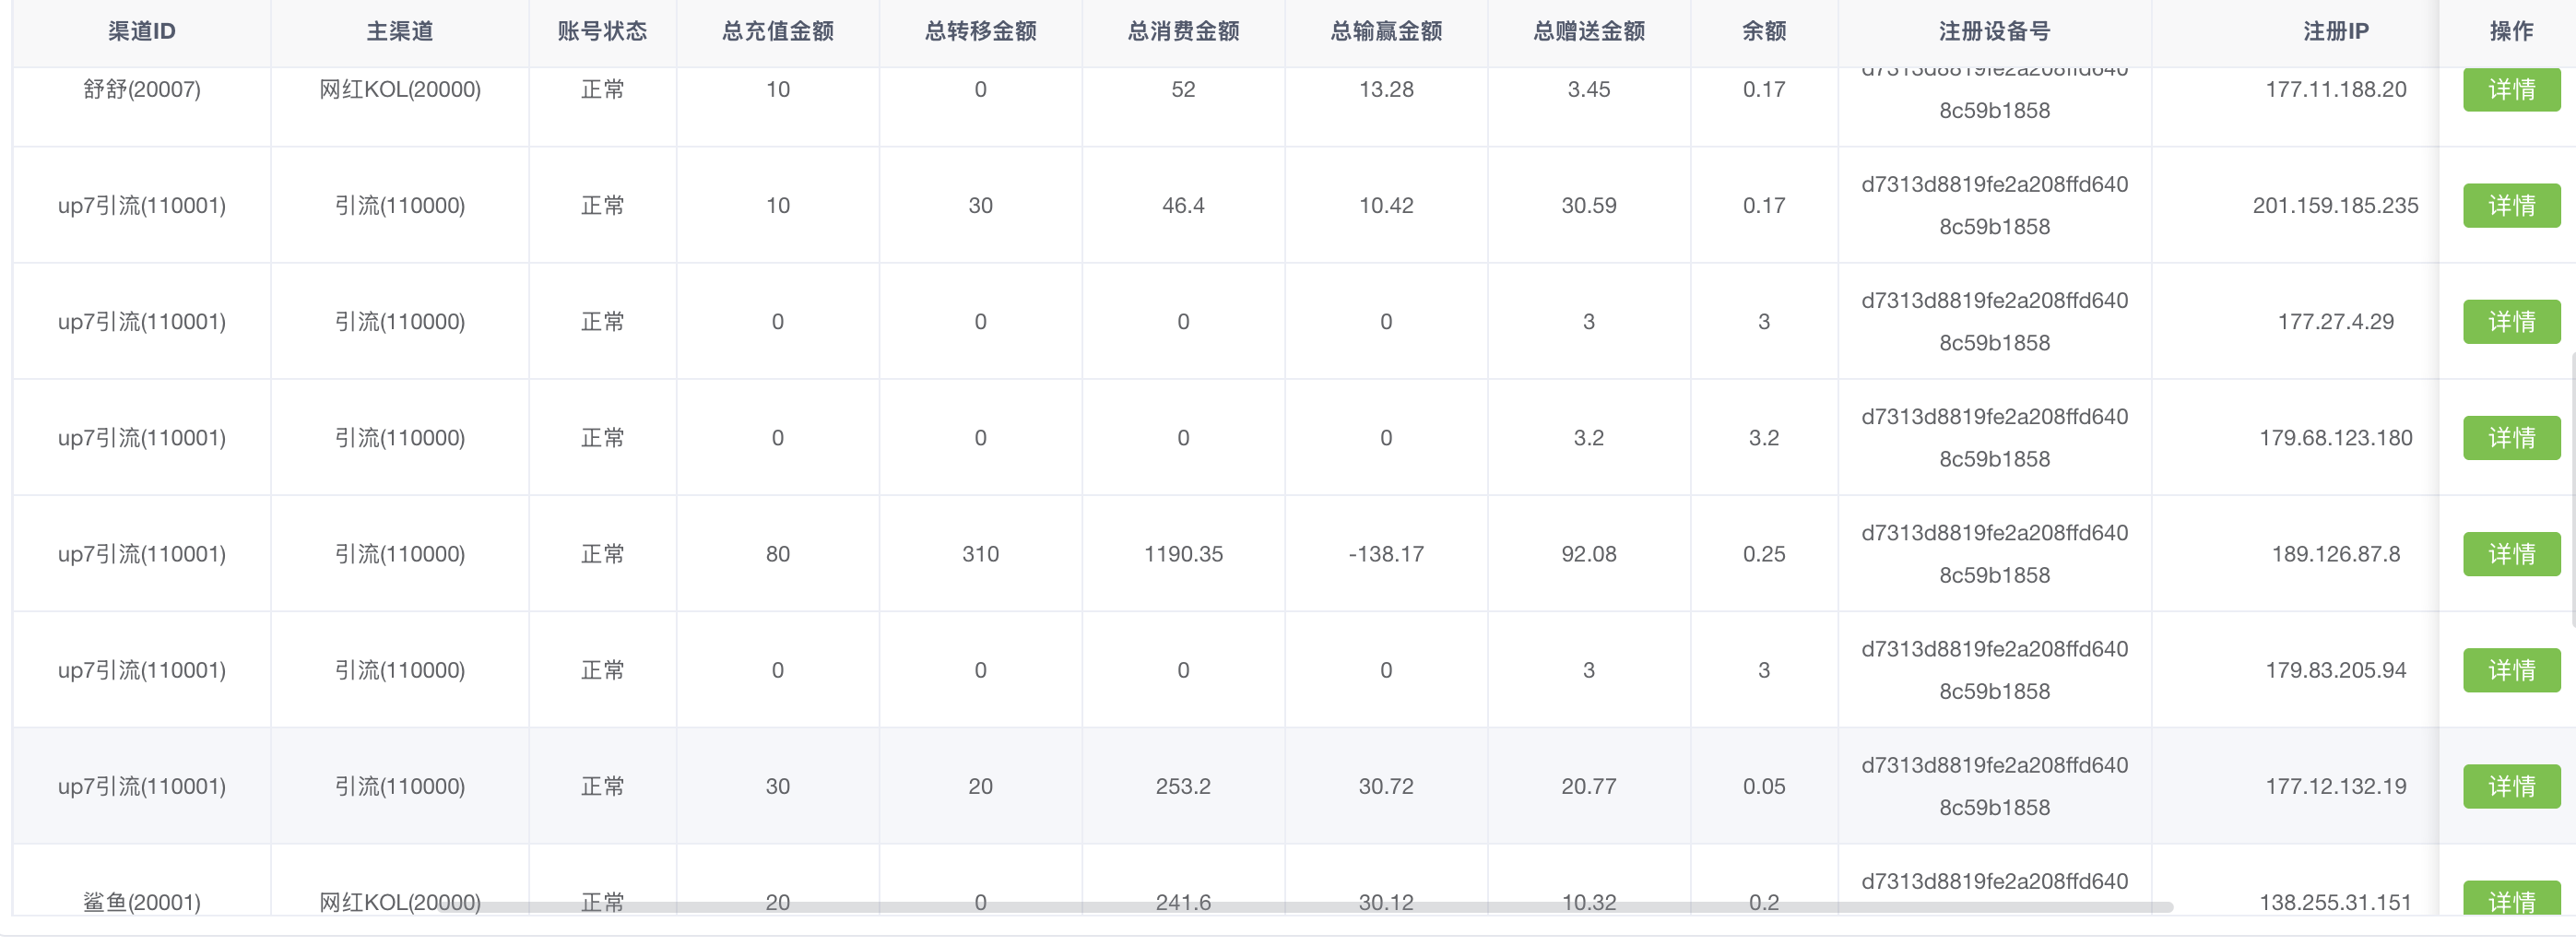Click IP address 177.11.188.20
Viewport: 2576px width, 946px height.
[x=2336, y=89]
